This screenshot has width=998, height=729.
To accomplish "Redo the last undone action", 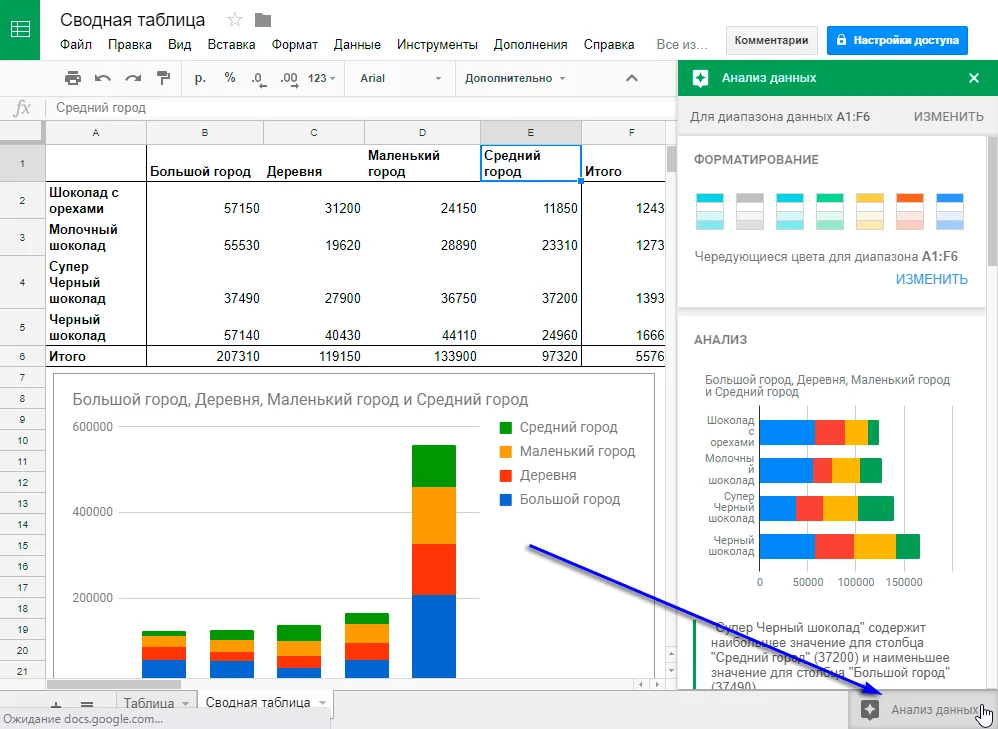I will point(132,78).
